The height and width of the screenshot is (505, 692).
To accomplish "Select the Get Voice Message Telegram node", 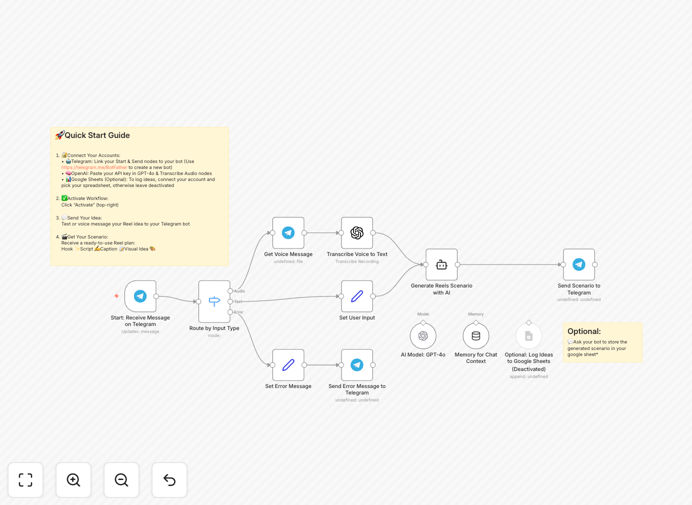I will (x=288, y=233).
